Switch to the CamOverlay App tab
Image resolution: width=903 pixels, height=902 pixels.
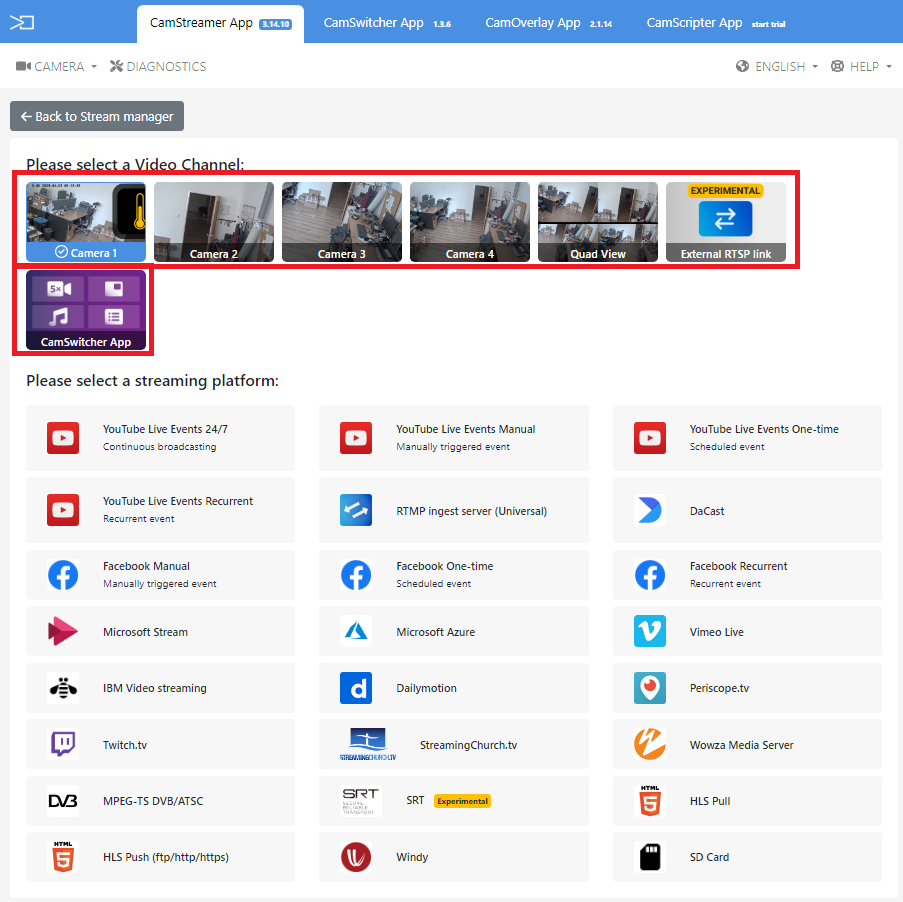tap(548, 24)
